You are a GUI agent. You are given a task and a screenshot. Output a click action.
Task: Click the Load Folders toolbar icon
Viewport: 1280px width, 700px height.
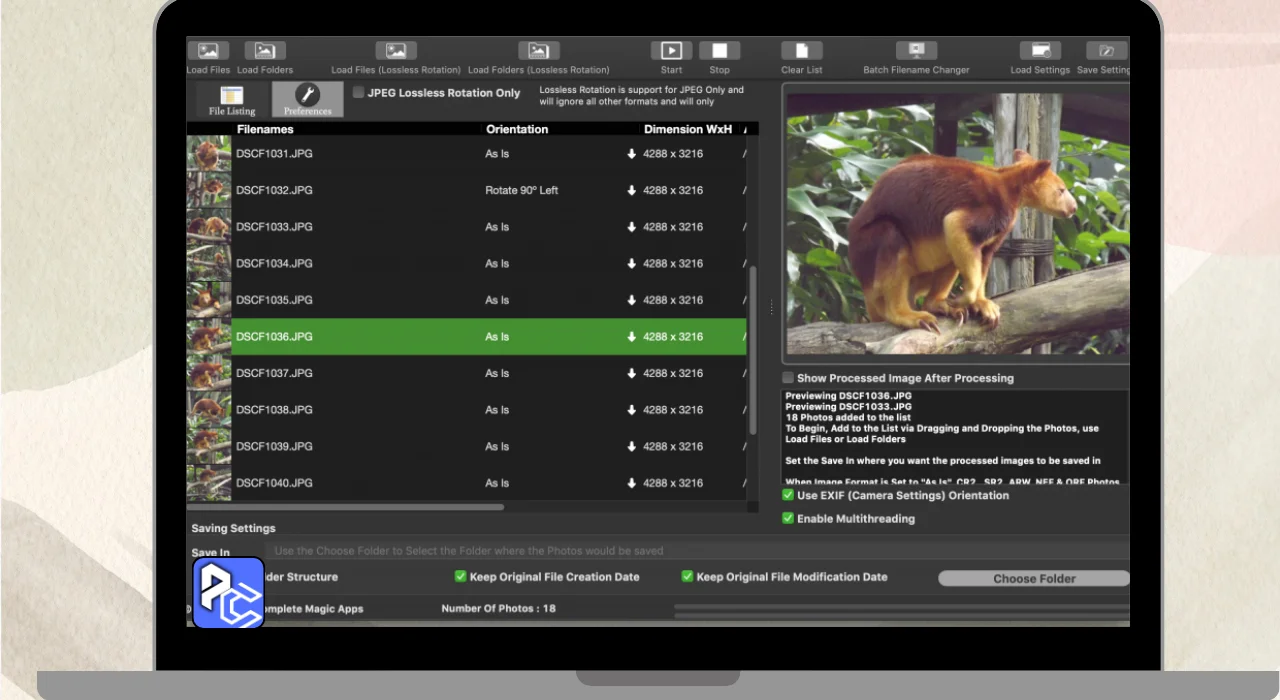point(265,51)
